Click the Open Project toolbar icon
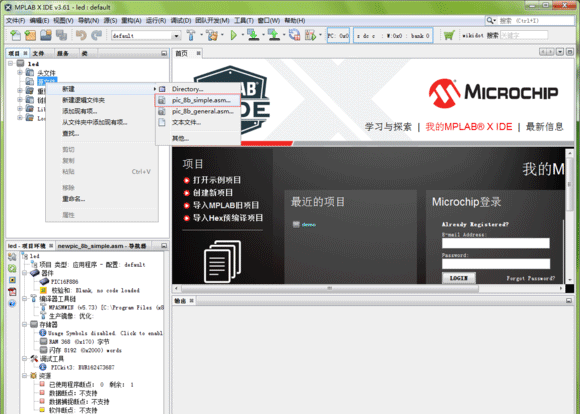580x414 pixels. click(45, 36)
